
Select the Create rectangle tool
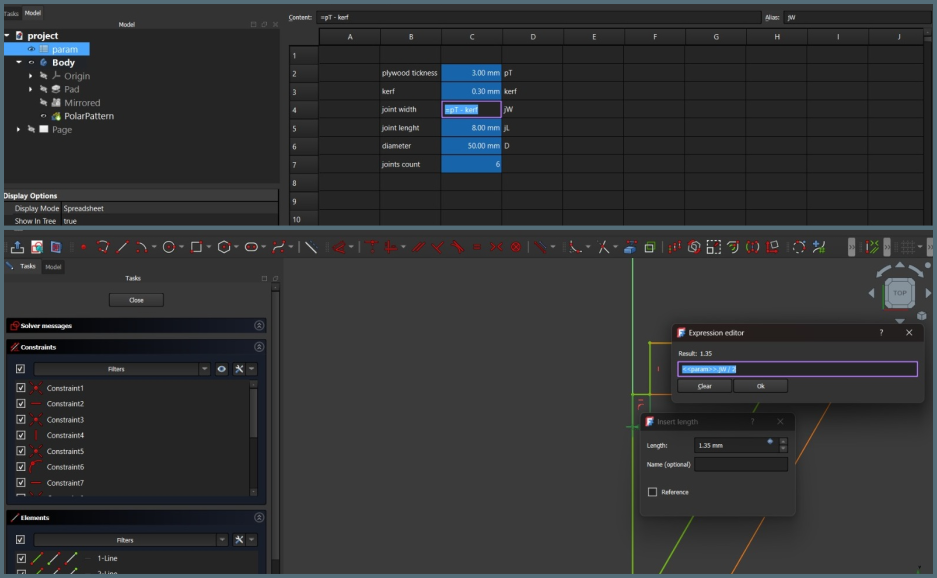click(196, 247)
